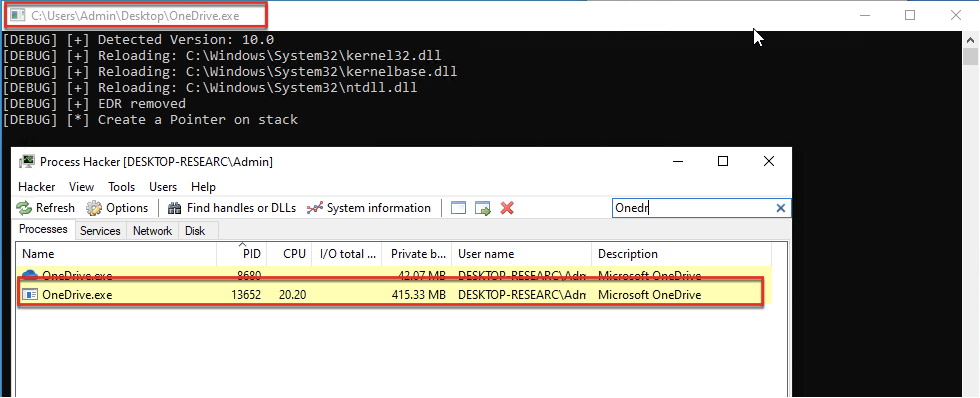Click the 20.20 CPU value
The image size is (980, 398).
pyautogui.click(x=292, y=295)
